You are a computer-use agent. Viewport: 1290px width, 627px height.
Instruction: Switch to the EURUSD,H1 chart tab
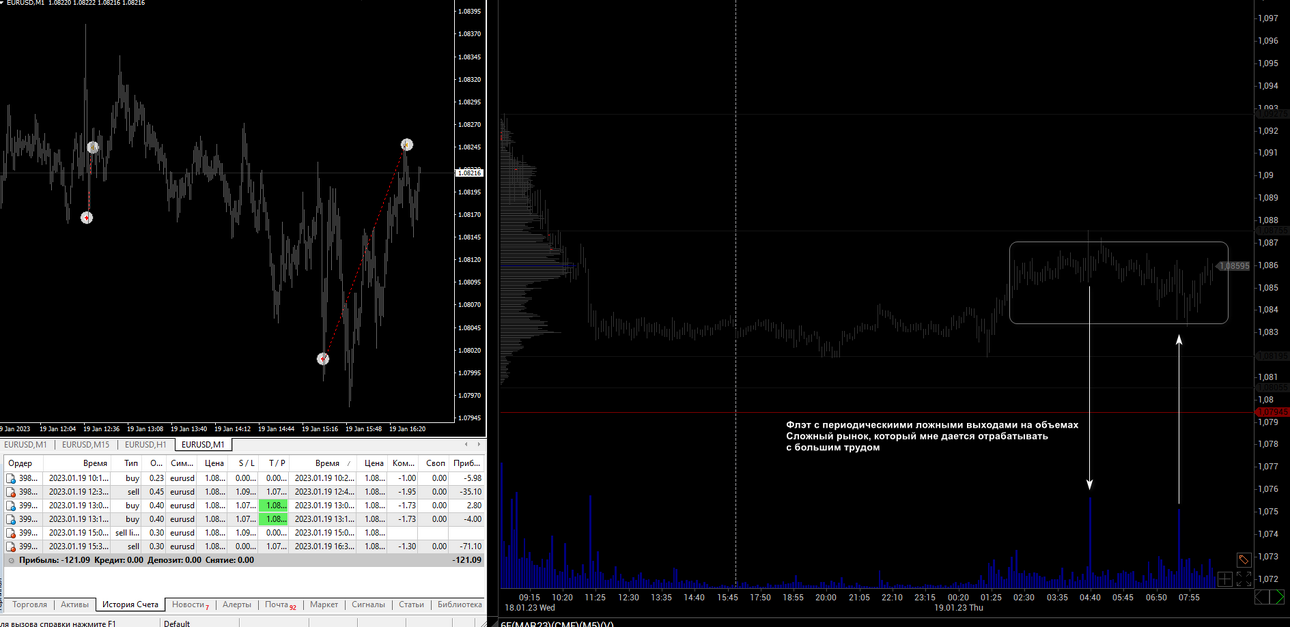point(145,445)
